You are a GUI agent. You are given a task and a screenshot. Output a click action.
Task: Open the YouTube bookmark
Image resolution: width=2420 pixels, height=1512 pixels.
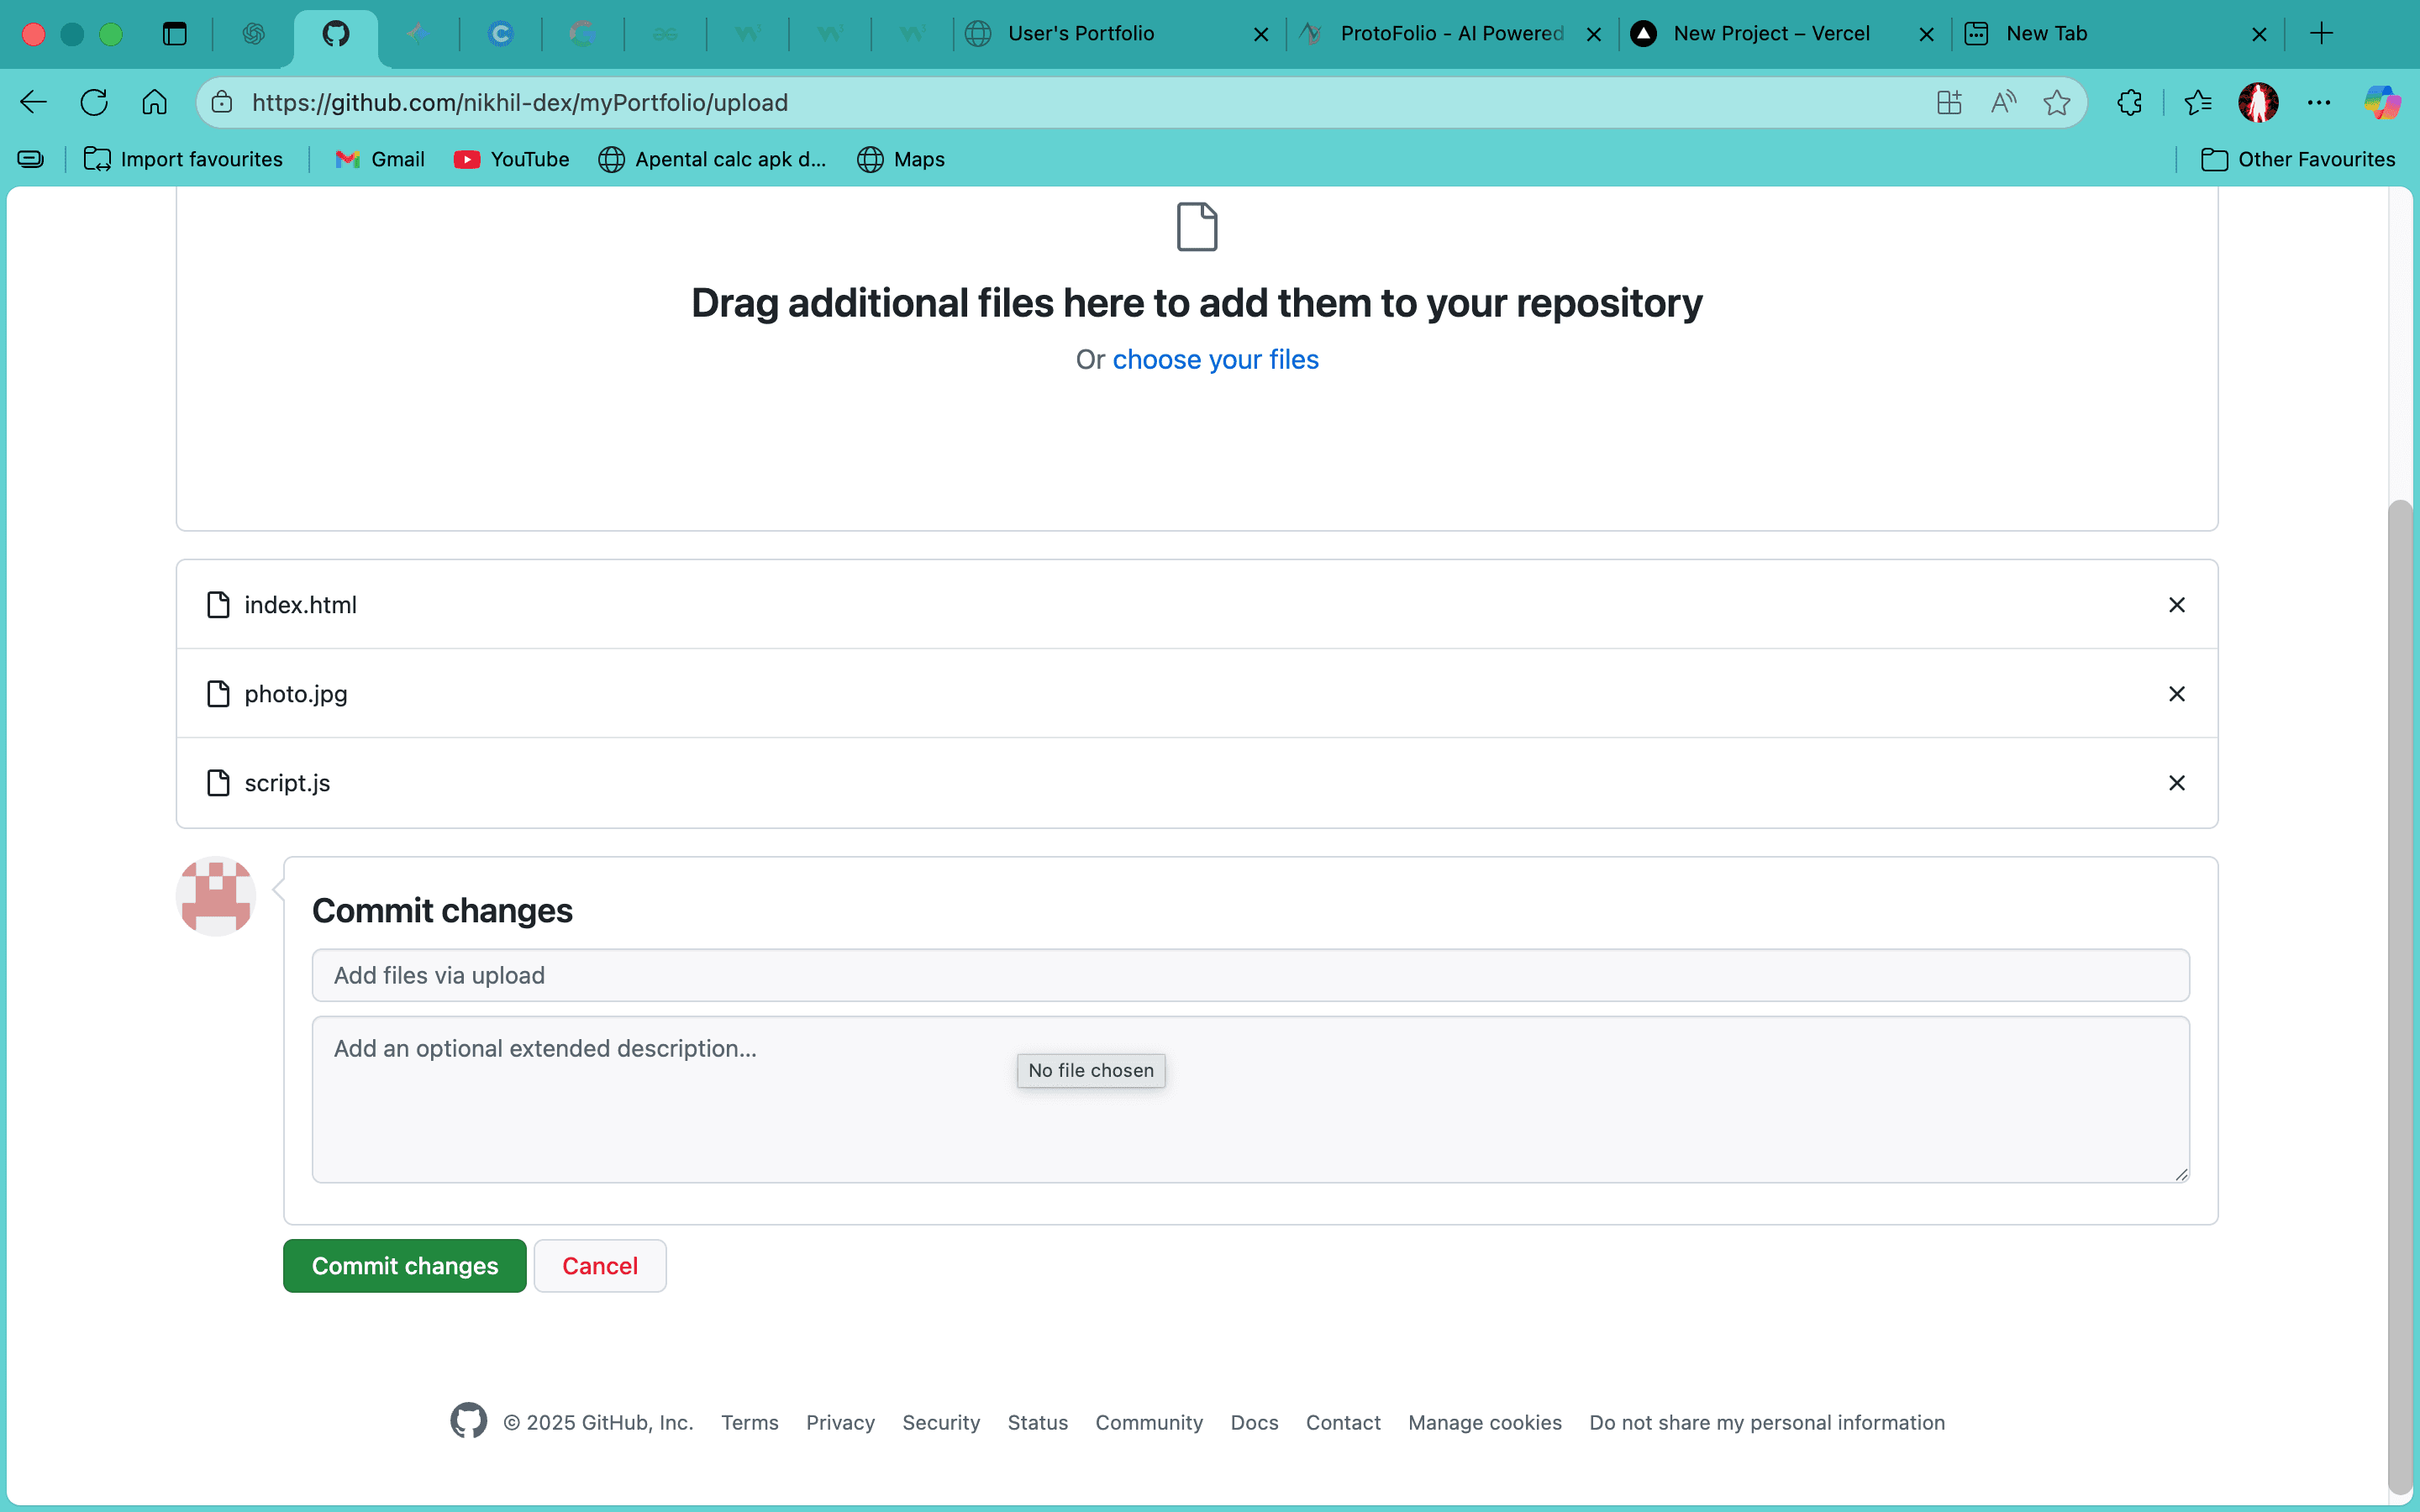(x=511, y=159)
